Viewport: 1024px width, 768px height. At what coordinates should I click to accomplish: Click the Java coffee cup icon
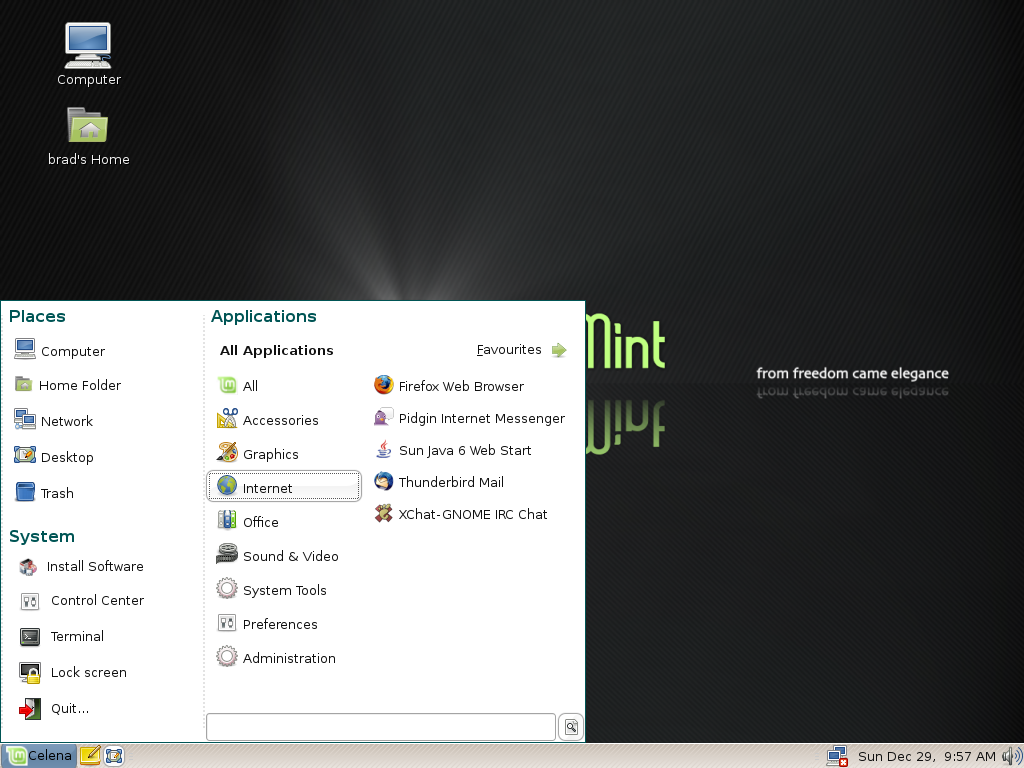click(383, 449)
